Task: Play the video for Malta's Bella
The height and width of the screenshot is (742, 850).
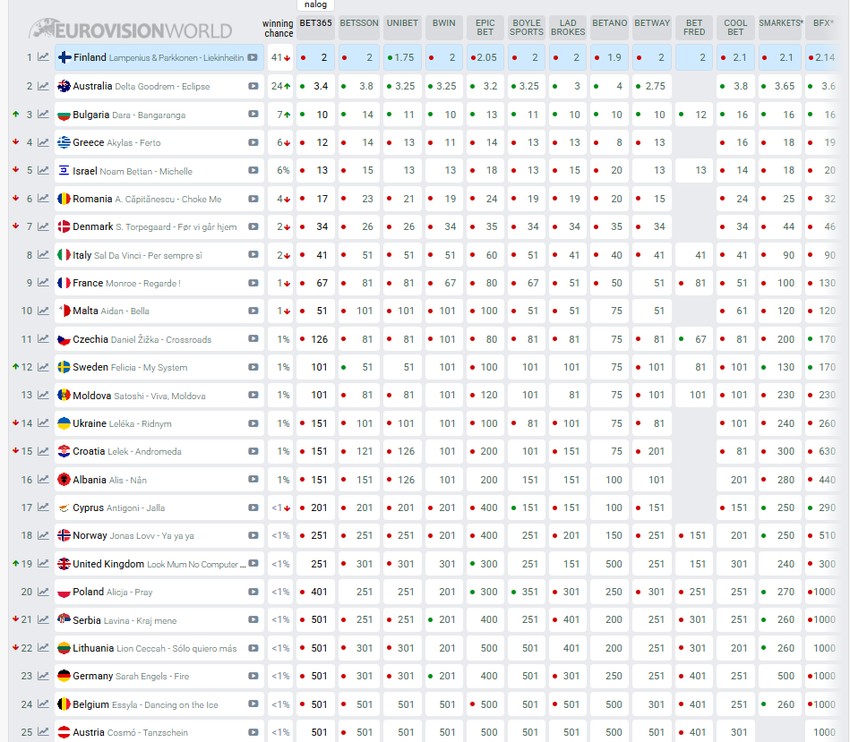Action: tap(253, 311)
